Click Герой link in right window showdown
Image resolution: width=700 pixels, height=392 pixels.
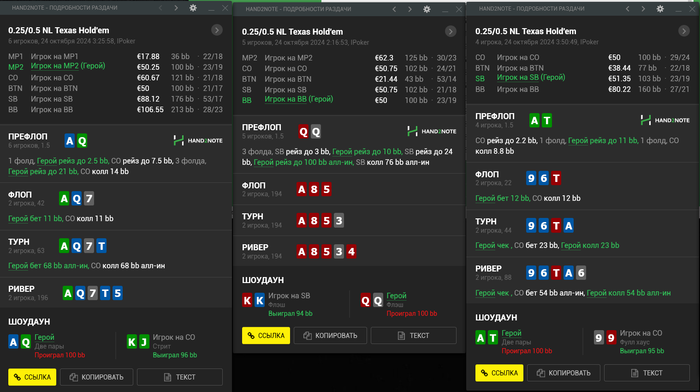511,333
